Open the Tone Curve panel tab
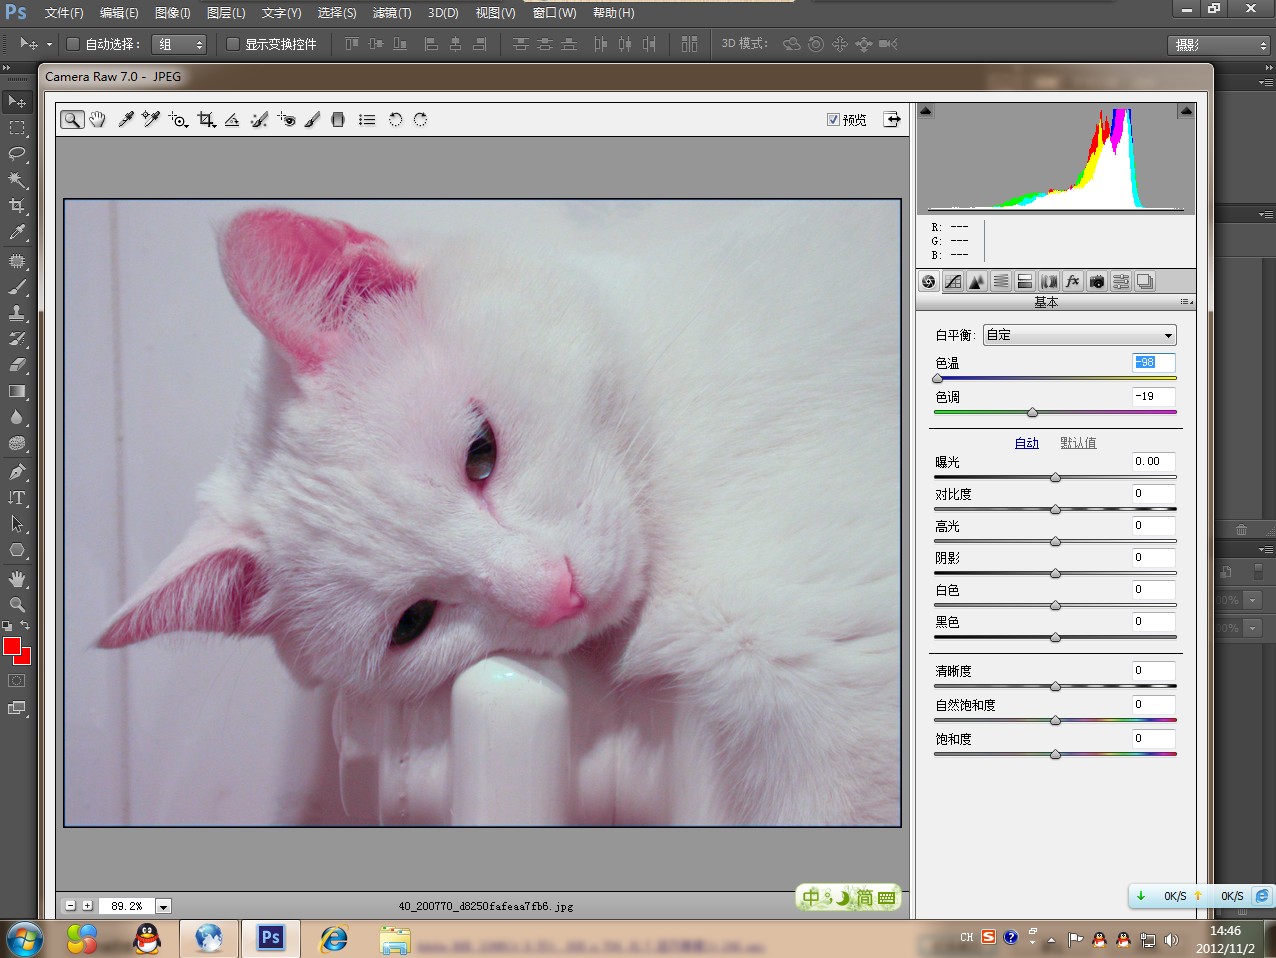The image size is (1276, 958). pos(953,282)
